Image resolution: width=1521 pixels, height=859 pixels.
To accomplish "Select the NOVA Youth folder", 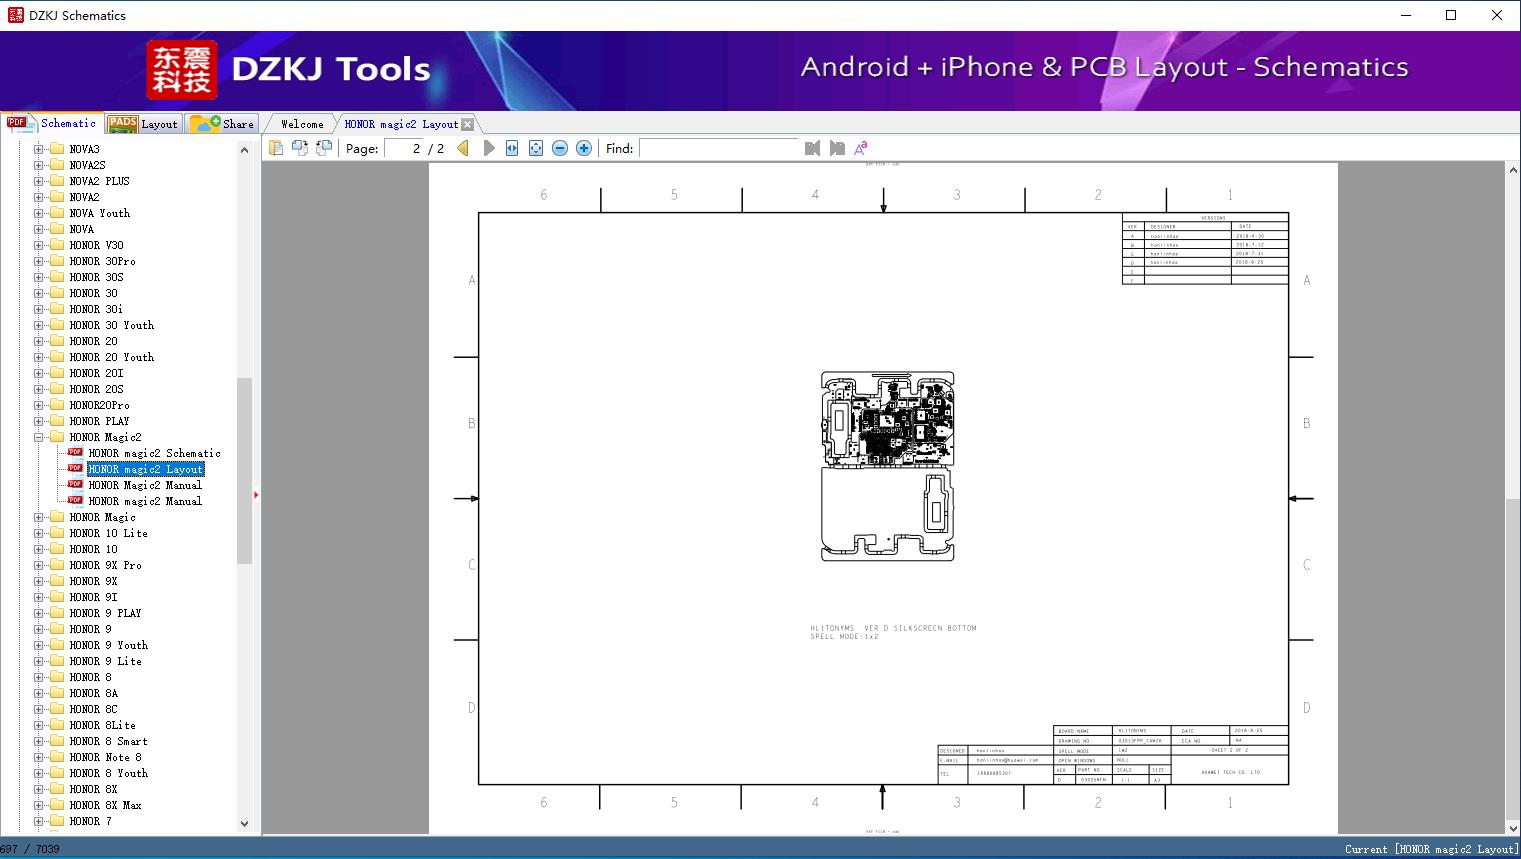I will pyautogui.click(x=99, y=213).
